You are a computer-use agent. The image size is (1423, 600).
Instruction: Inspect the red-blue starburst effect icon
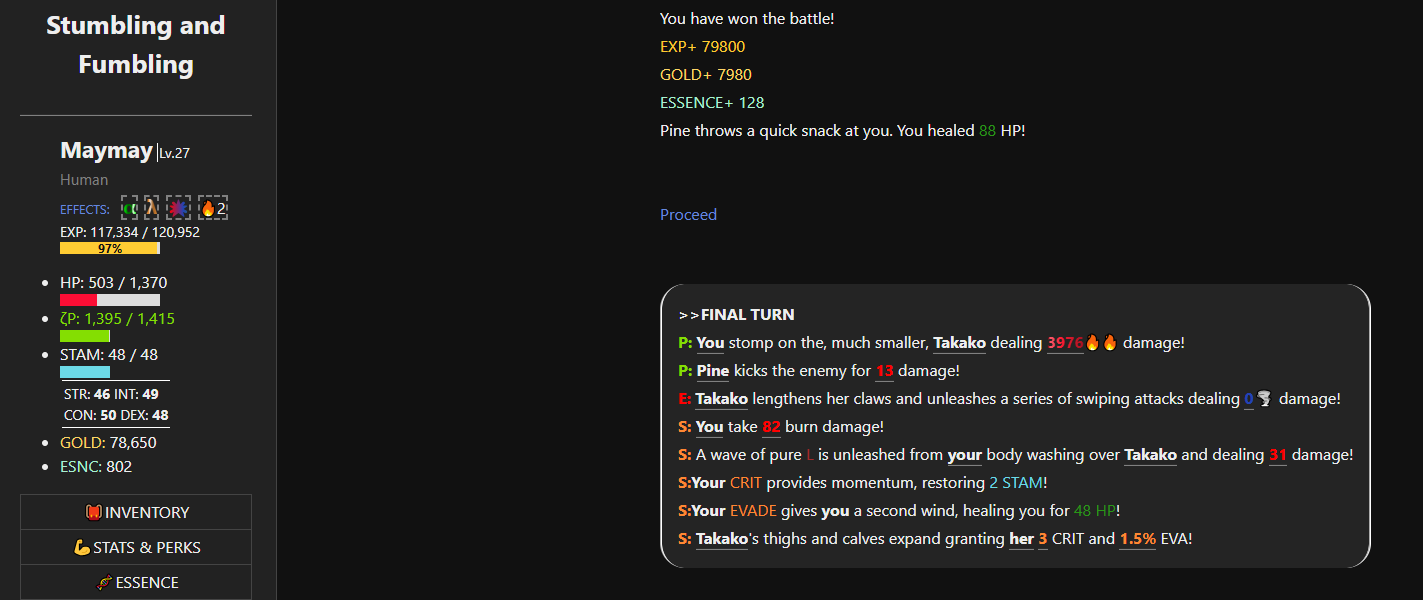178,208
